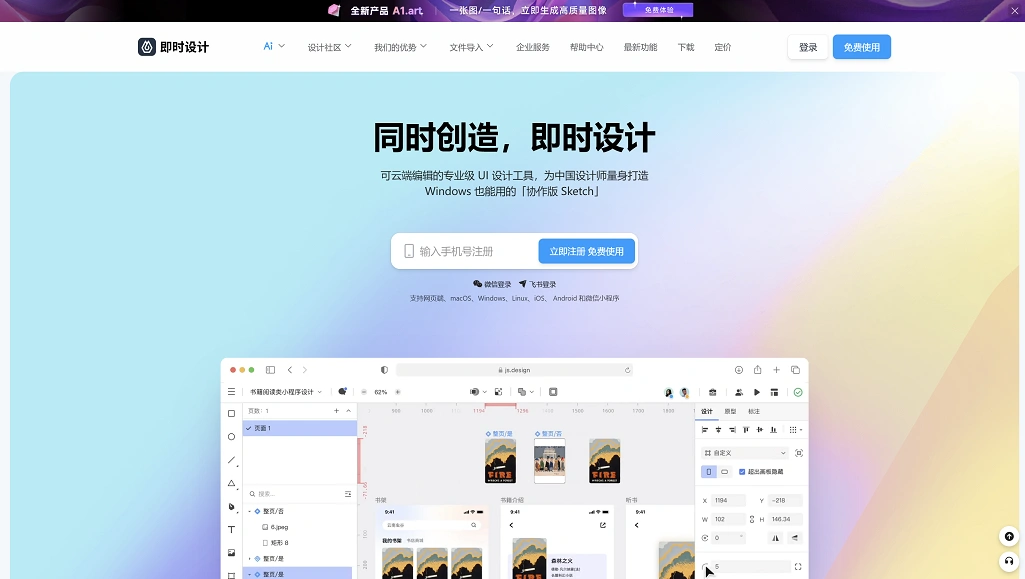This screenshot has height=579, width=1025.
Task: Uncheck the 超出画板隐藏 checkbox
Action: click(741, 472)
